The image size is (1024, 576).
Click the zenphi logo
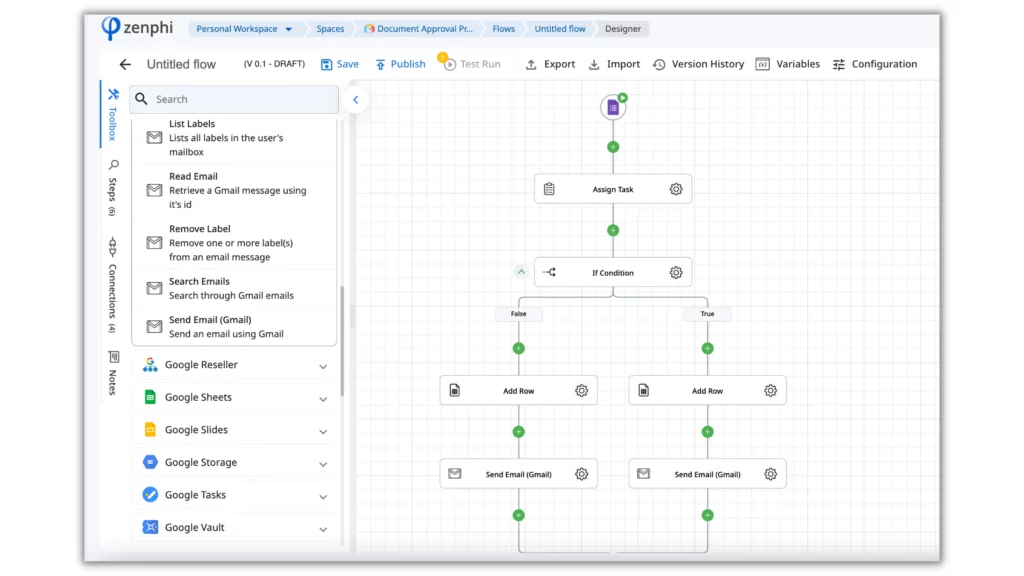click(137, 28)
